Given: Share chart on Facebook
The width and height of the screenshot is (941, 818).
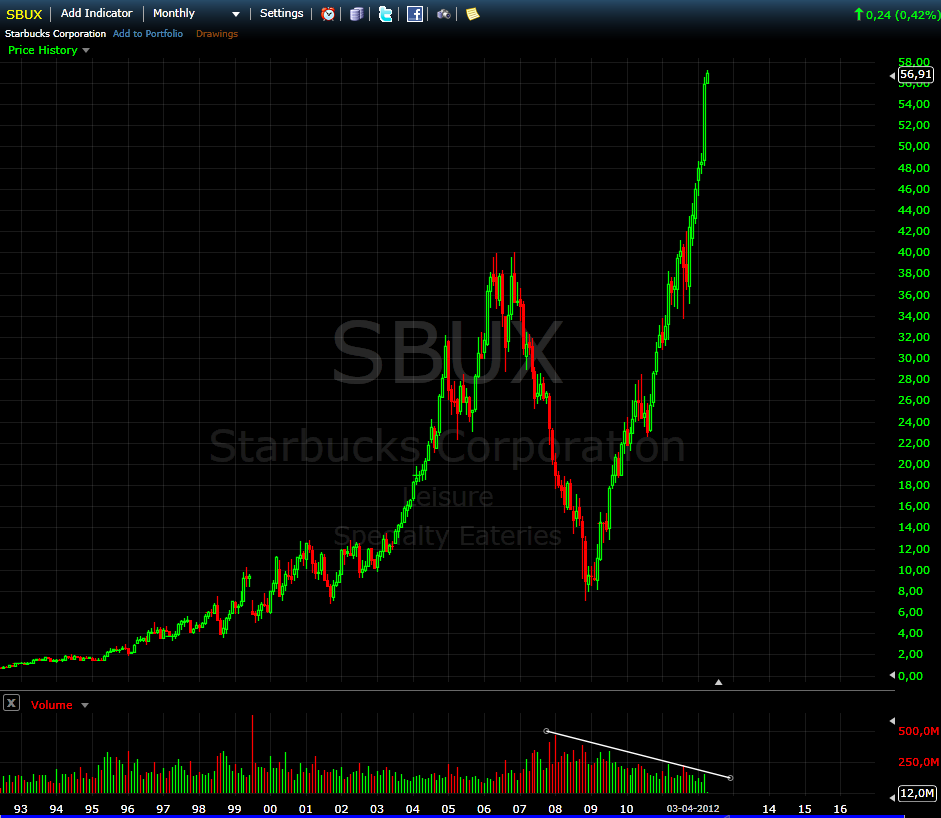Looking at the screenshot, I should click(x=415, y=14).
